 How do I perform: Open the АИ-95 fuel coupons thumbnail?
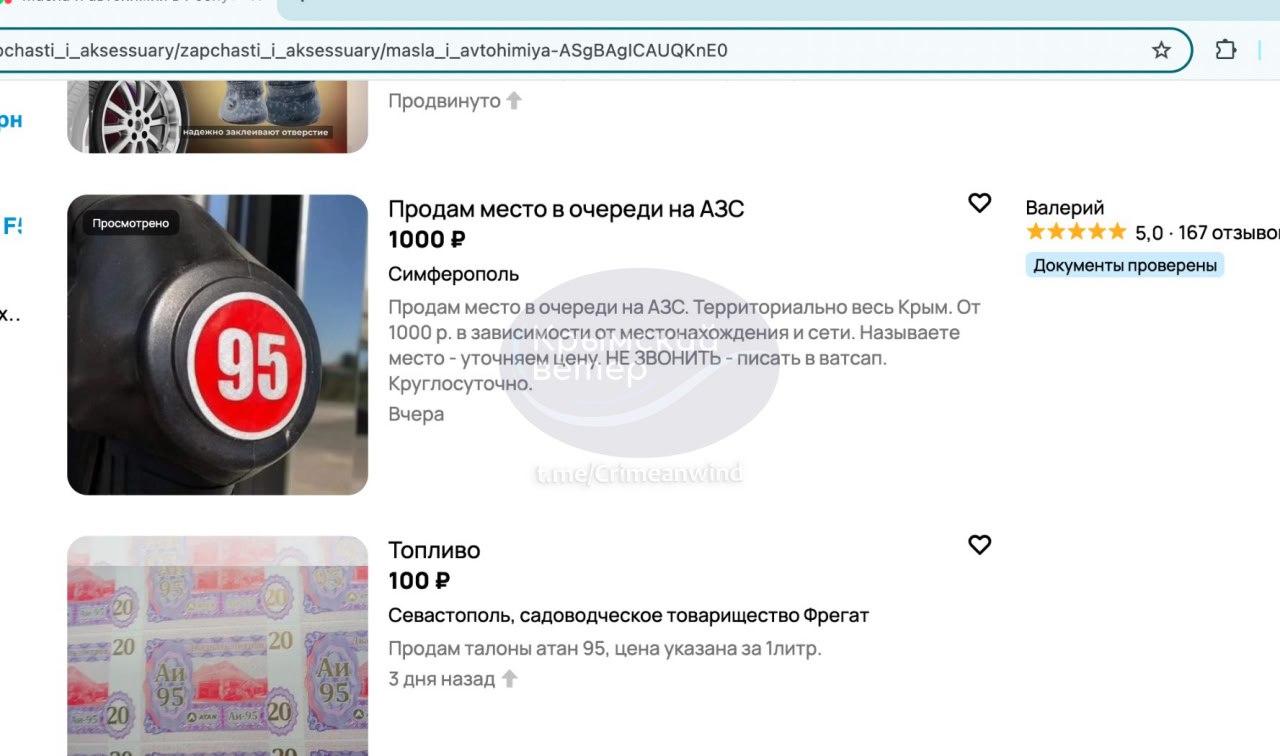pos(217,646)
